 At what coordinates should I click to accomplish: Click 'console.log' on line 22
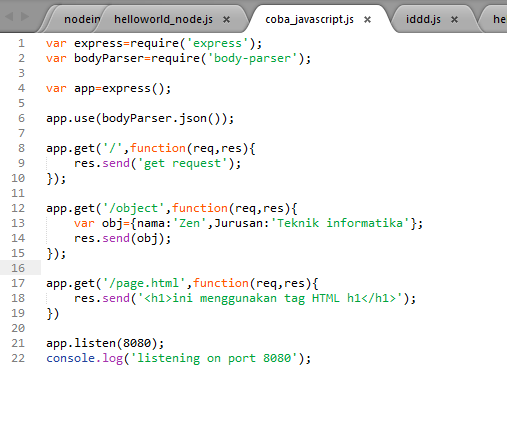click(x=85, y=358)
